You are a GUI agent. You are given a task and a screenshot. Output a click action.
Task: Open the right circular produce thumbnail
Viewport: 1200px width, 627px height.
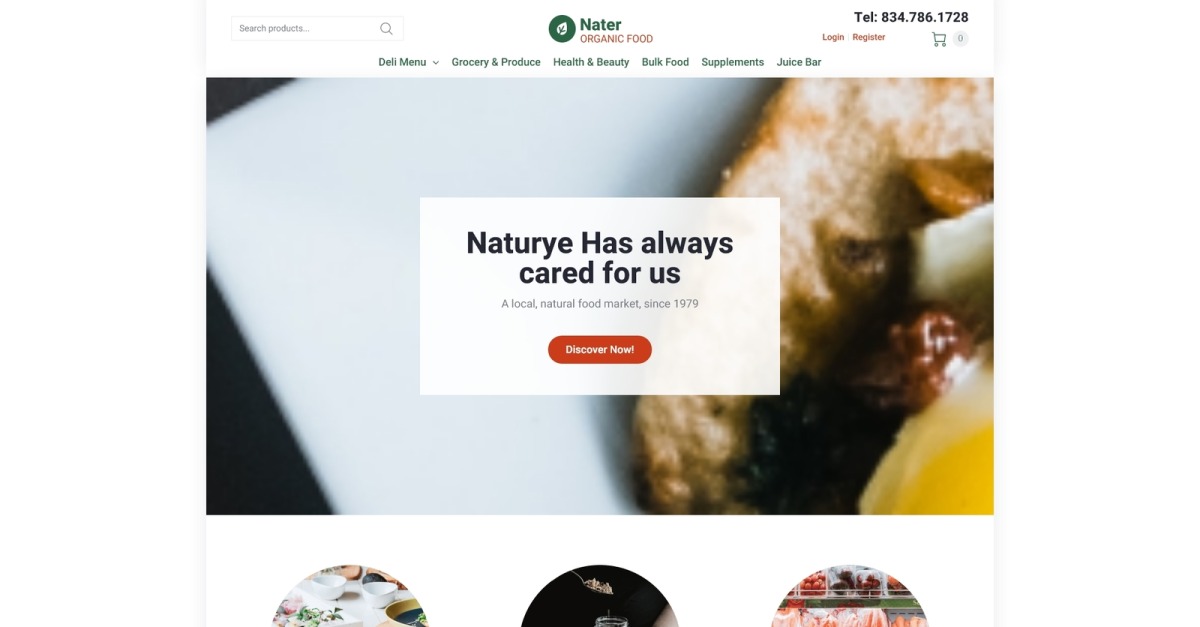[849, 596]
